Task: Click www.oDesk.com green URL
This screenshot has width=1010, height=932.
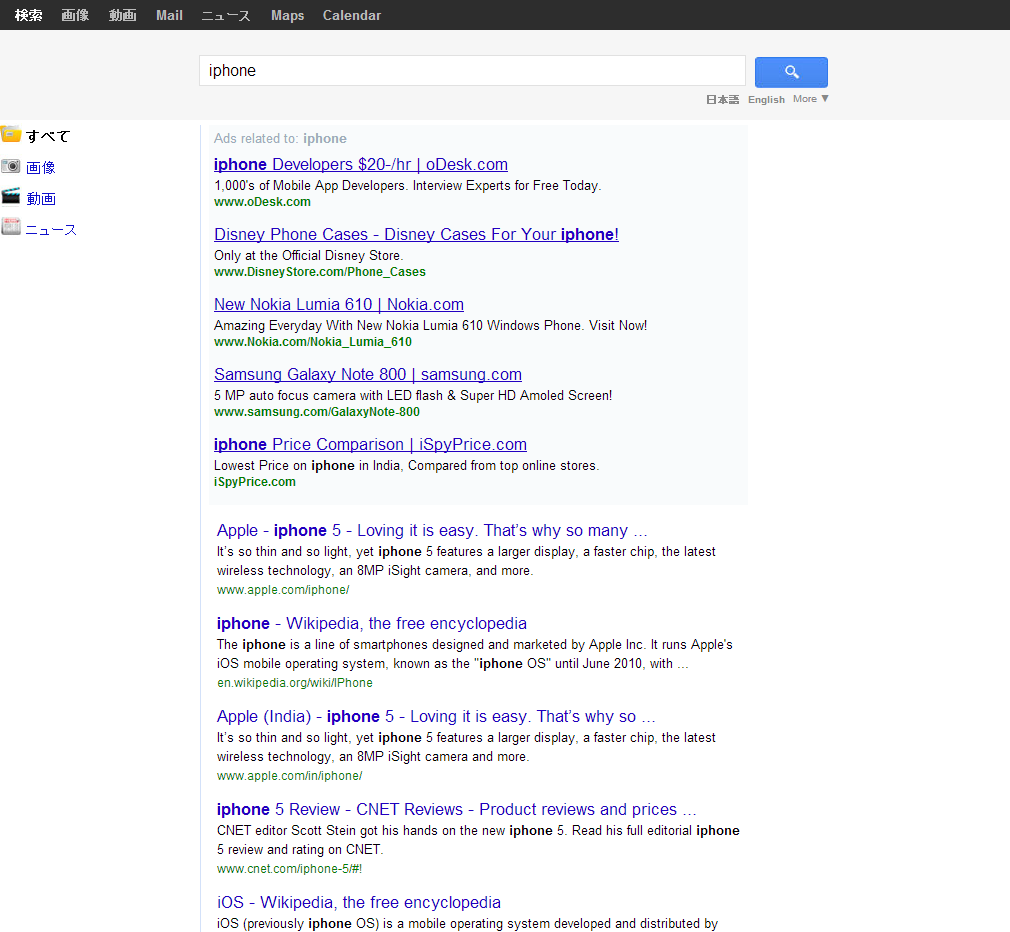Action: coord(262,202)
